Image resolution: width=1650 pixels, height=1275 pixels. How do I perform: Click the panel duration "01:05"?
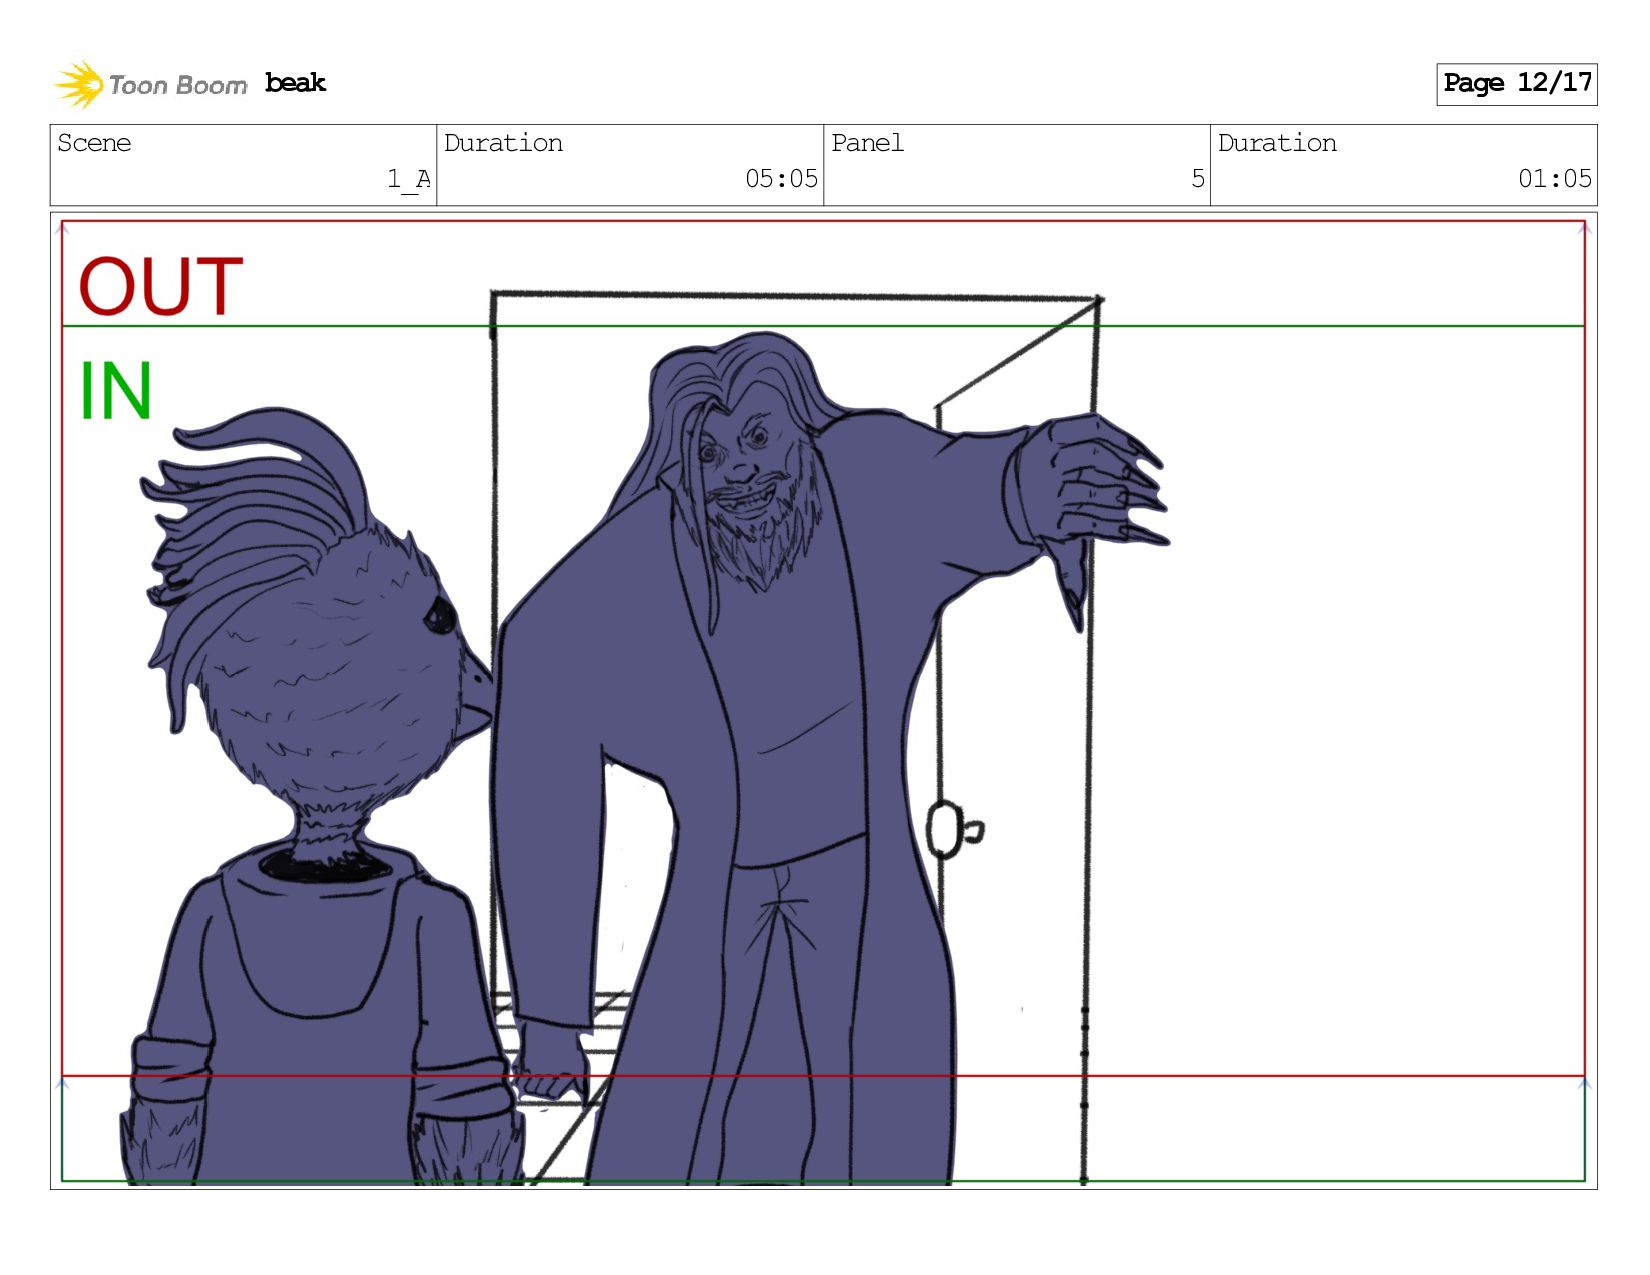pos(1554,179)
